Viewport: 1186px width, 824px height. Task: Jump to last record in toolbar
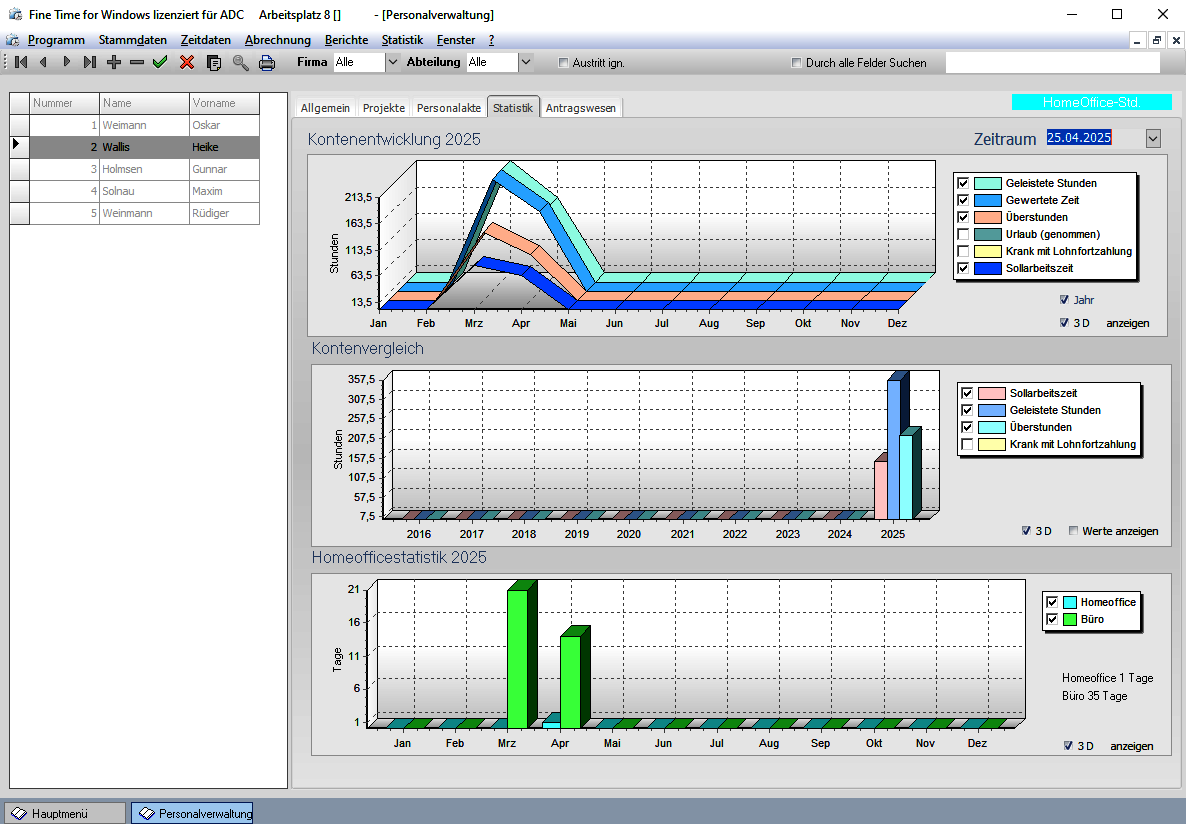90,62
